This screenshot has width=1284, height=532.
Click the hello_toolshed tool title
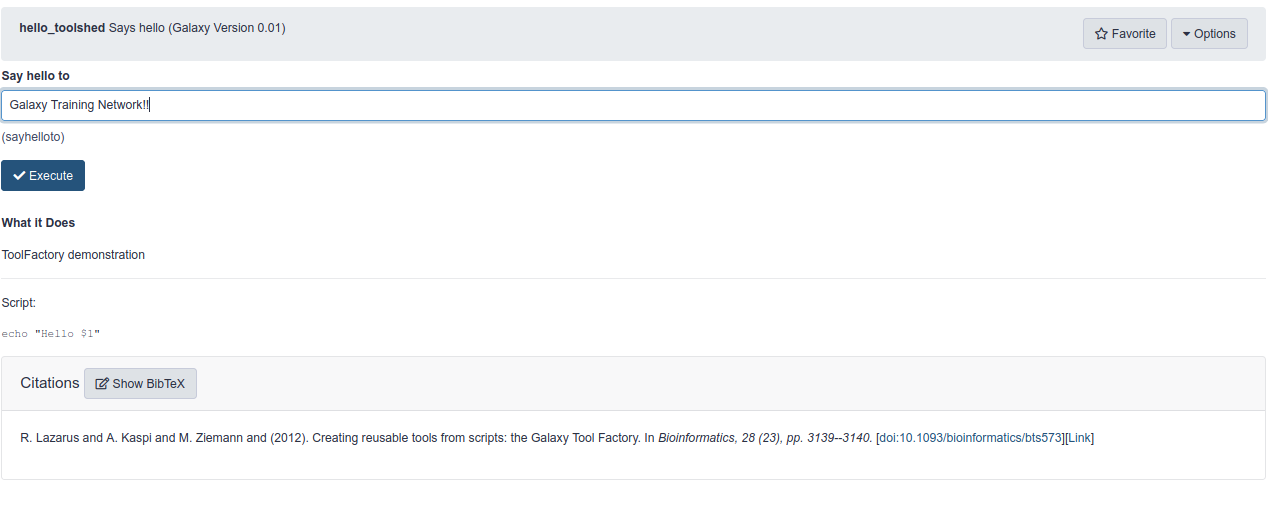click(62, 28)
